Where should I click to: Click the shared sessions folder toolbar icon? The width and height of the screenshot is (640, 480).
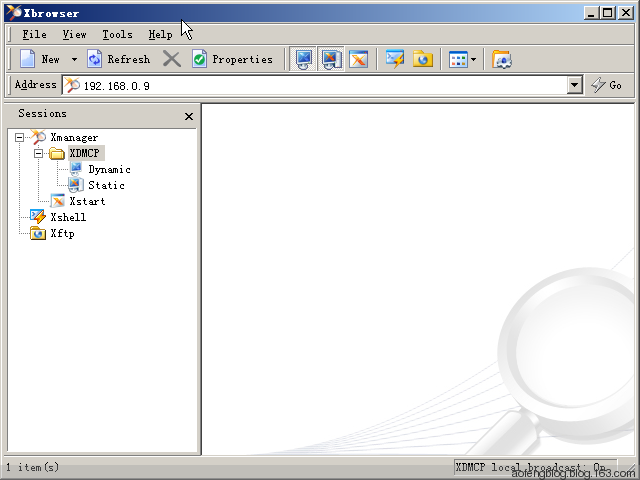point(502,59)
